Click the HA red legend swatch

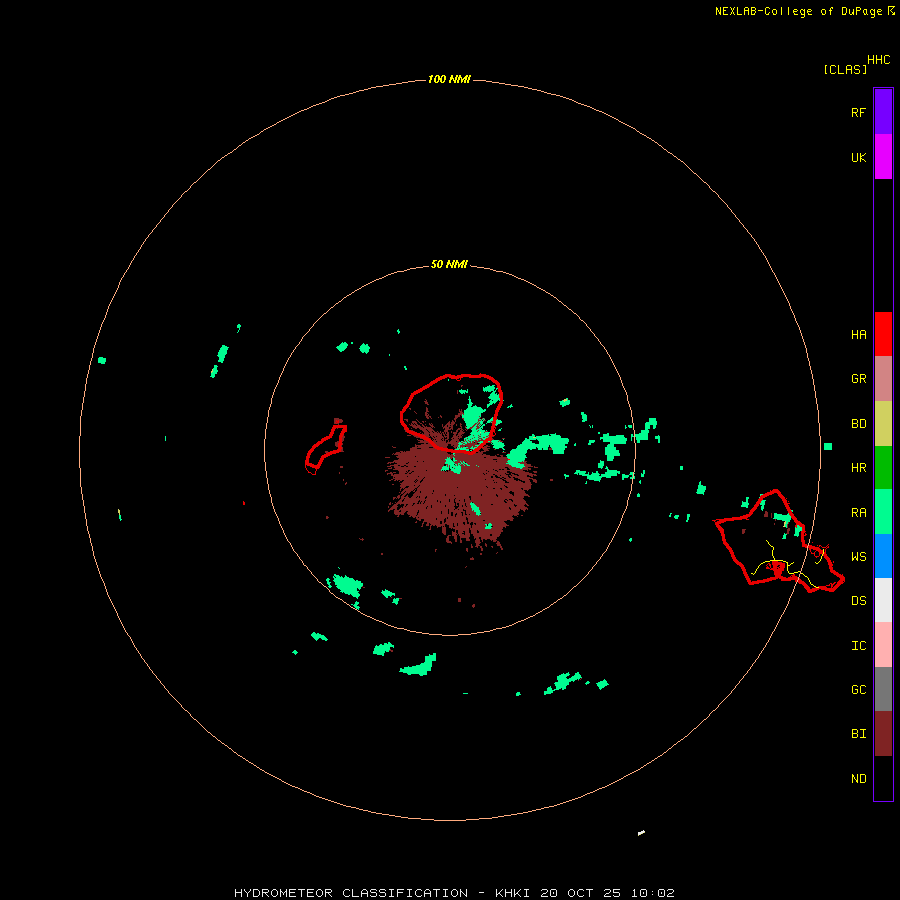coord(883,334)
